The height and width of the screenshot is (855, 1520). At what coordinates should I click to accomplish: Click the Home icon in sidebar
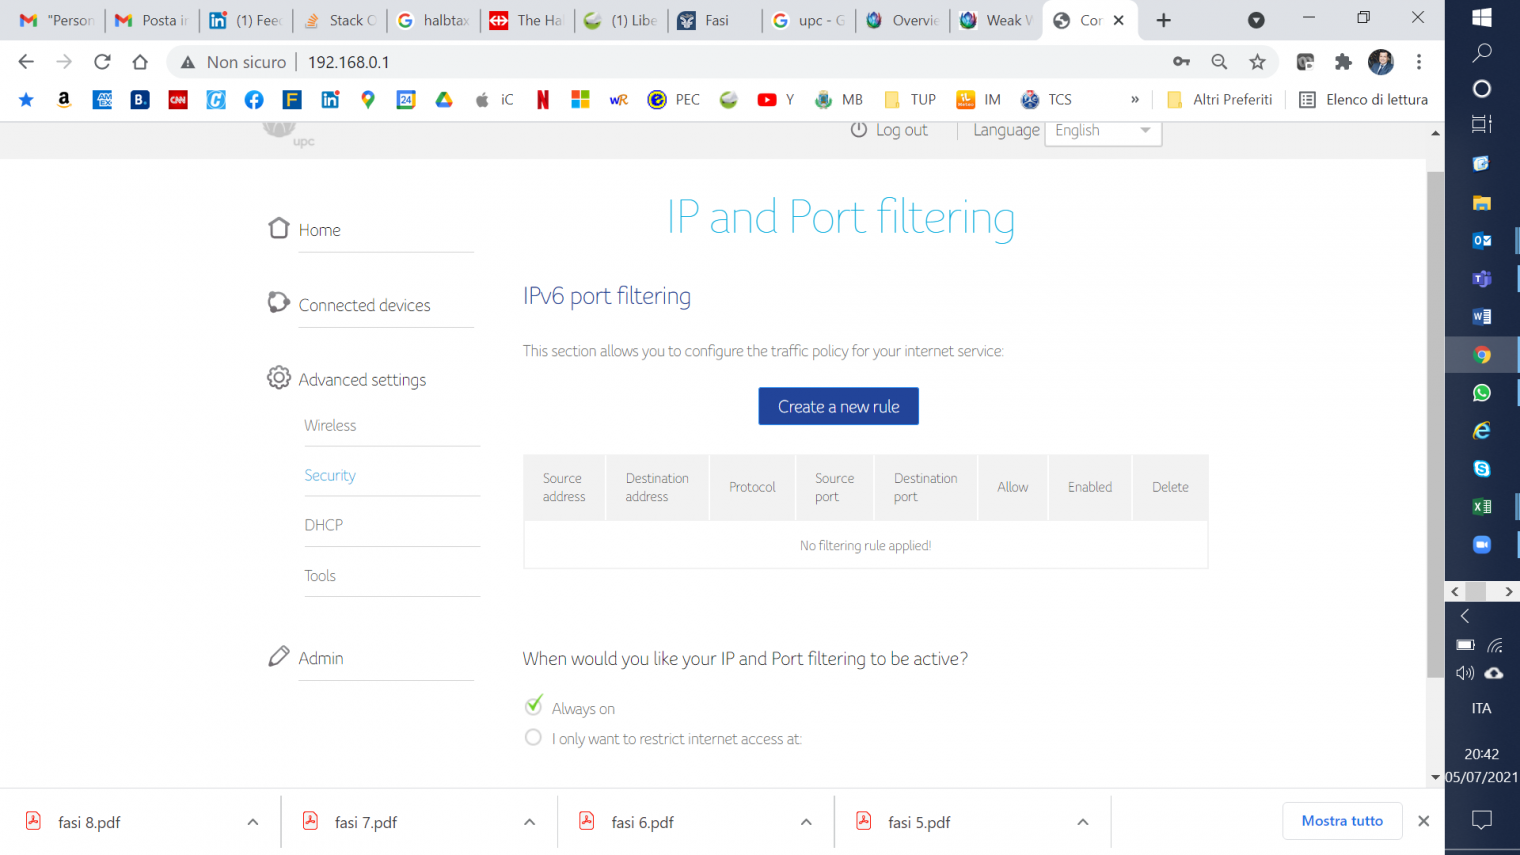[279, 228]
